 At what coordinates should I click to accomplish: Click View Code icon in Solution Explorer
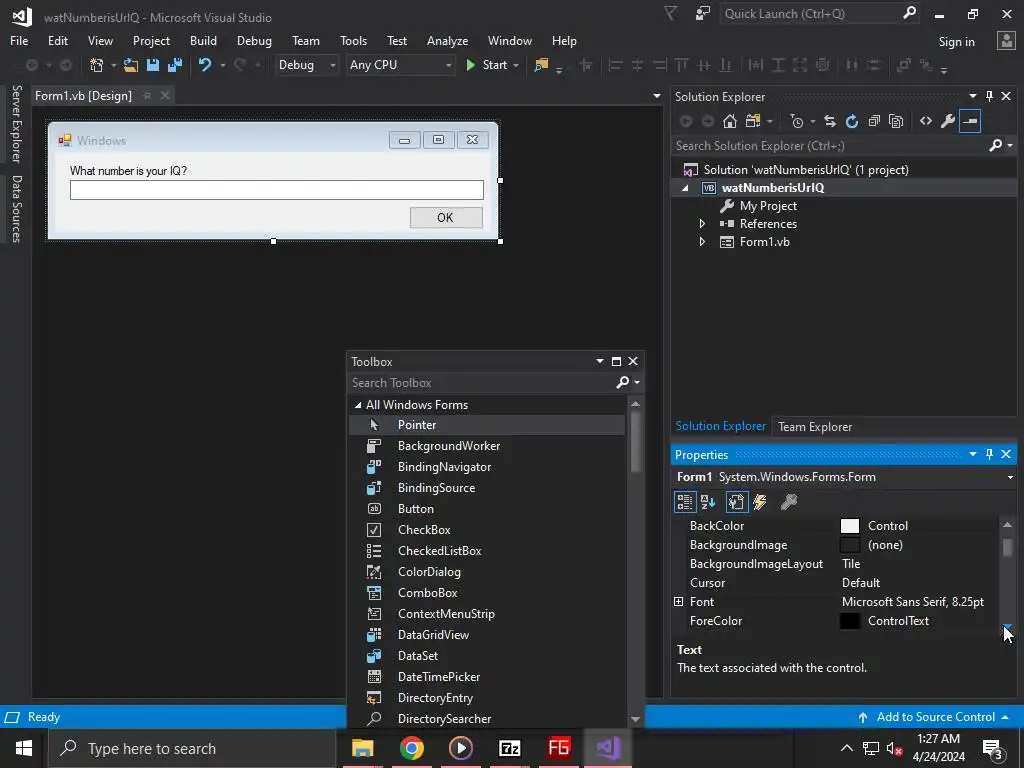click(x=925, y=121)
